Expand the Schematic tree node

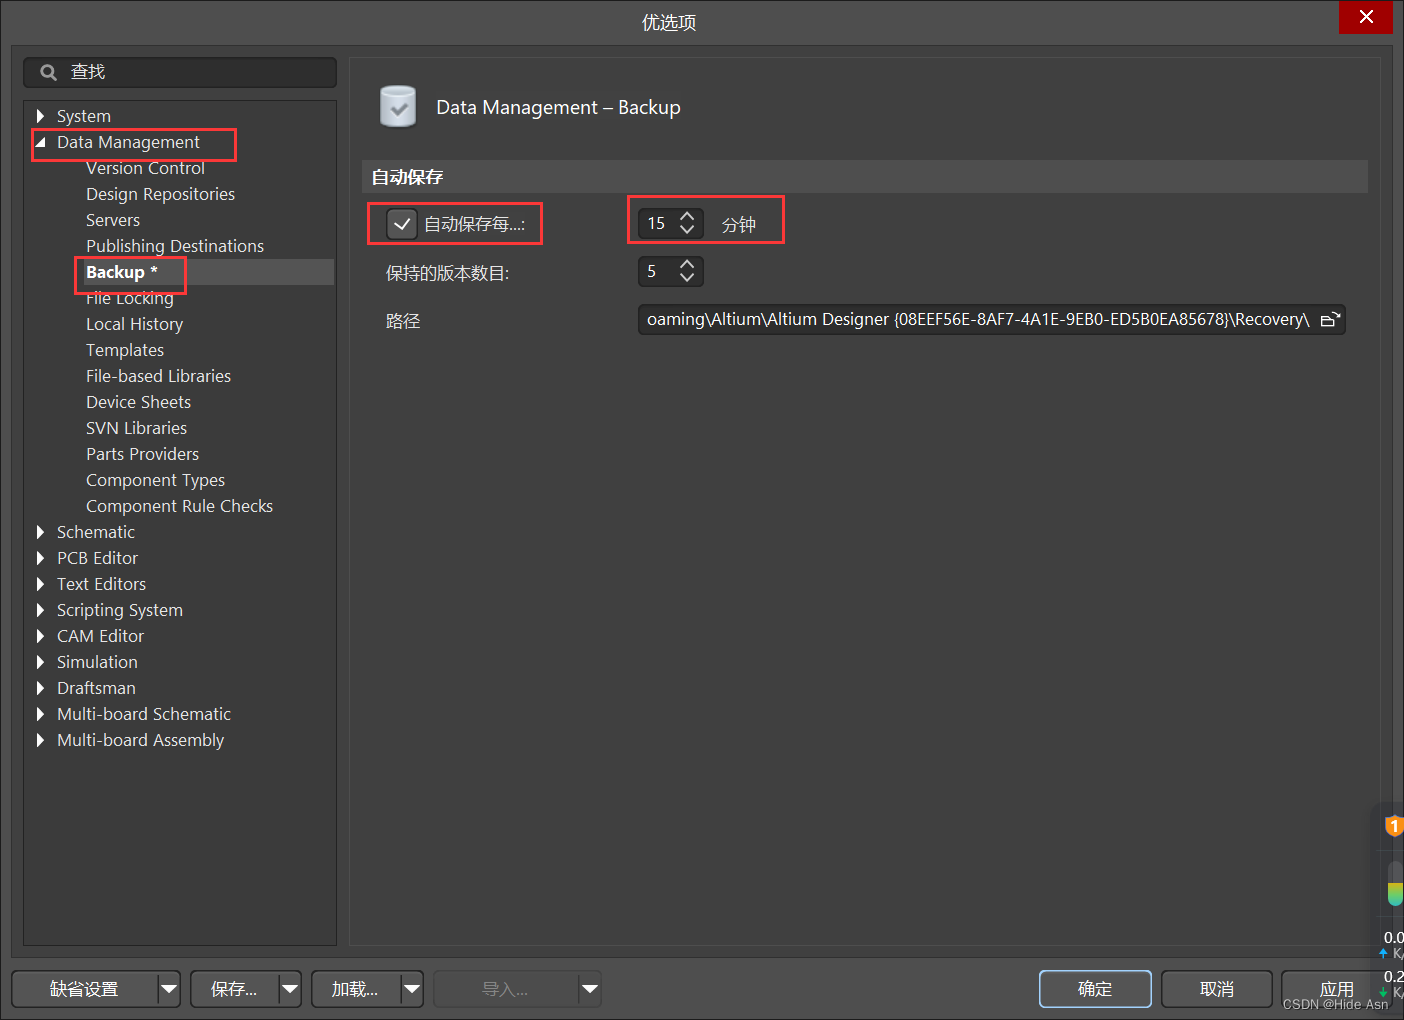point(40,532)
